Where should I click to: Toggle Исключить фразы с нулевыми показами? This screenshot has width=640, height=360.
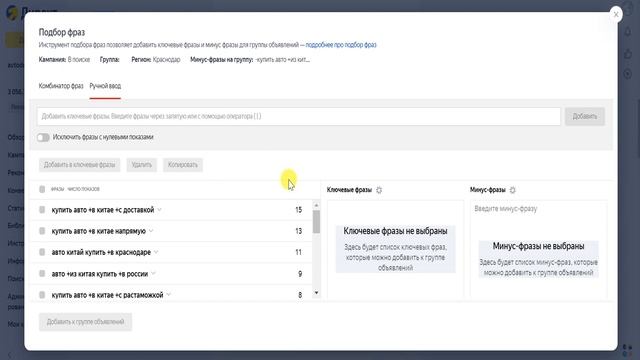point(43,137)
